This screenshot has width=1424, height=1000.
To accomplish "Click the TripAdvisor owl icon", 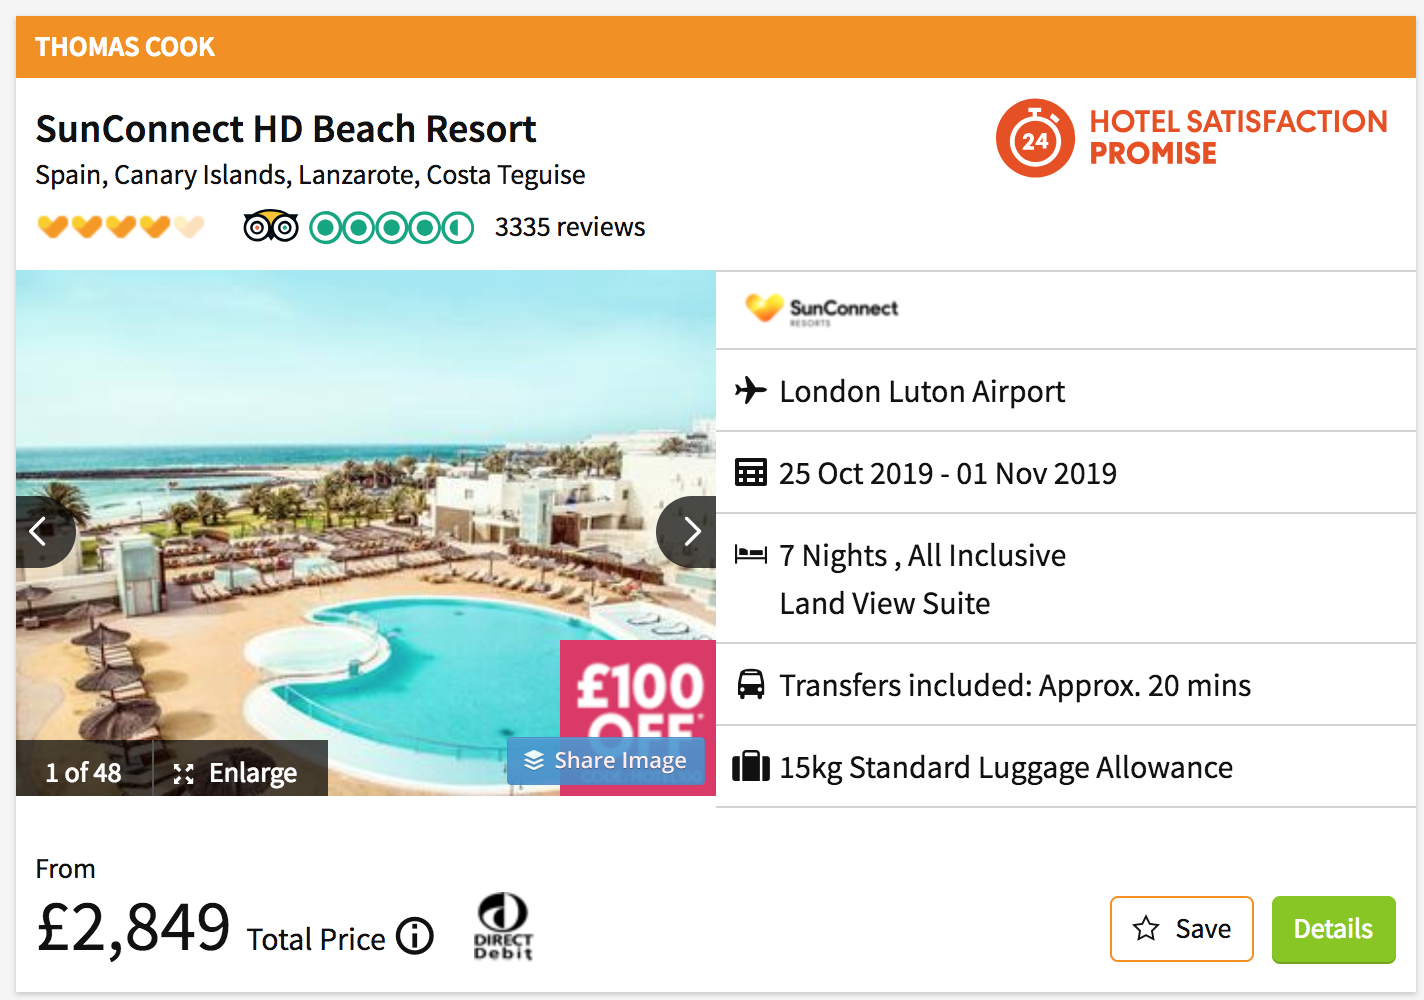I will (271, 228).
